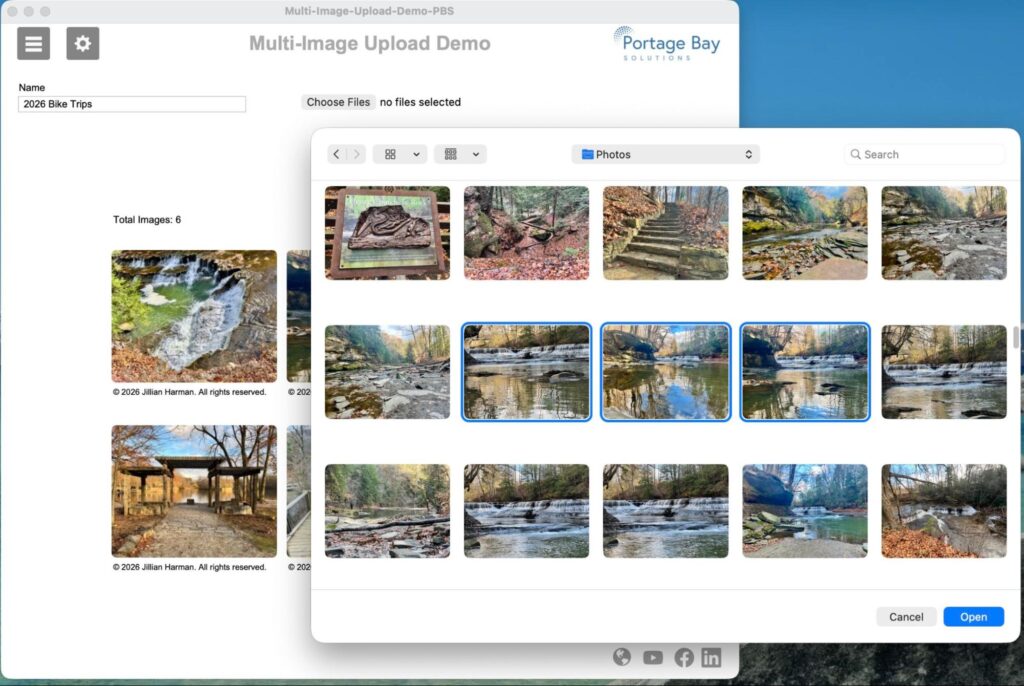Visit the website via the globe icon
The image size is (1024, 686).
pyautogui.click(x=622, y=657)
